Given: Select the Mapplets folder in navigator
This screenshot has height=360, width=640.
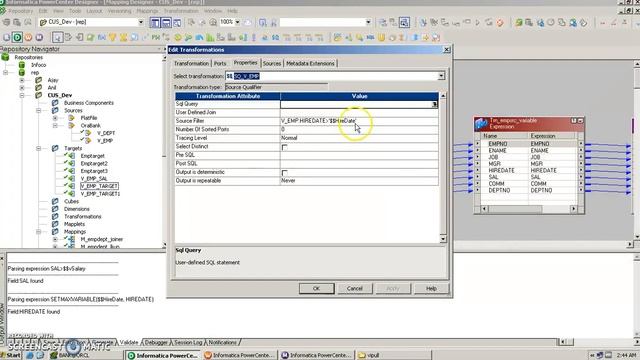Looking at the screenshot, I should click(x=74, y=224).
